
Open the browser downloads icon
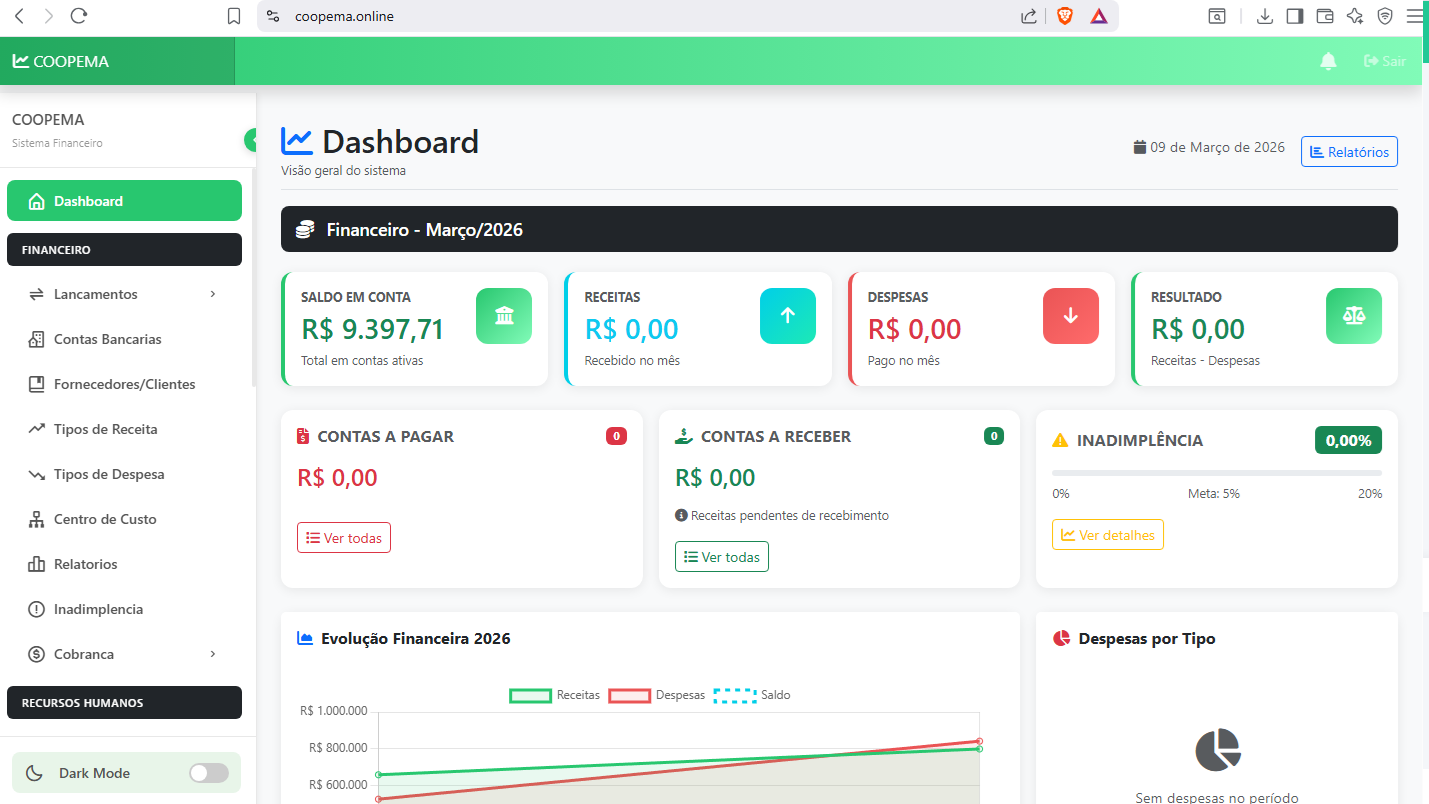click(1264, 16)
